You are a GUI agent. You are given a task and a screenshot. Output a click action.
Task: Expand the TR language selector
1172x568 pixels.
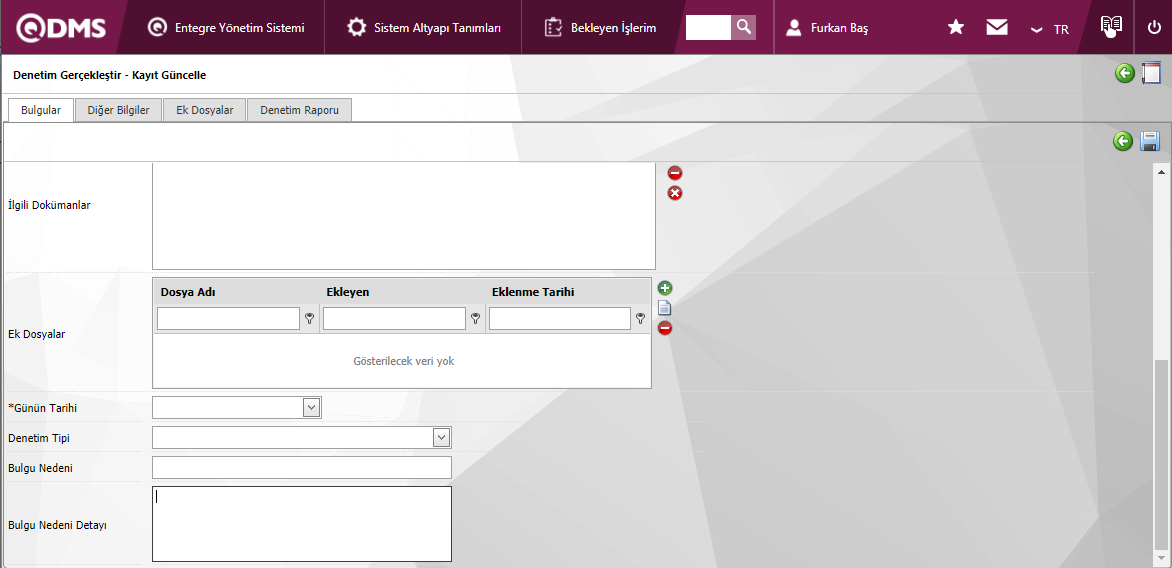[1050, 29]
